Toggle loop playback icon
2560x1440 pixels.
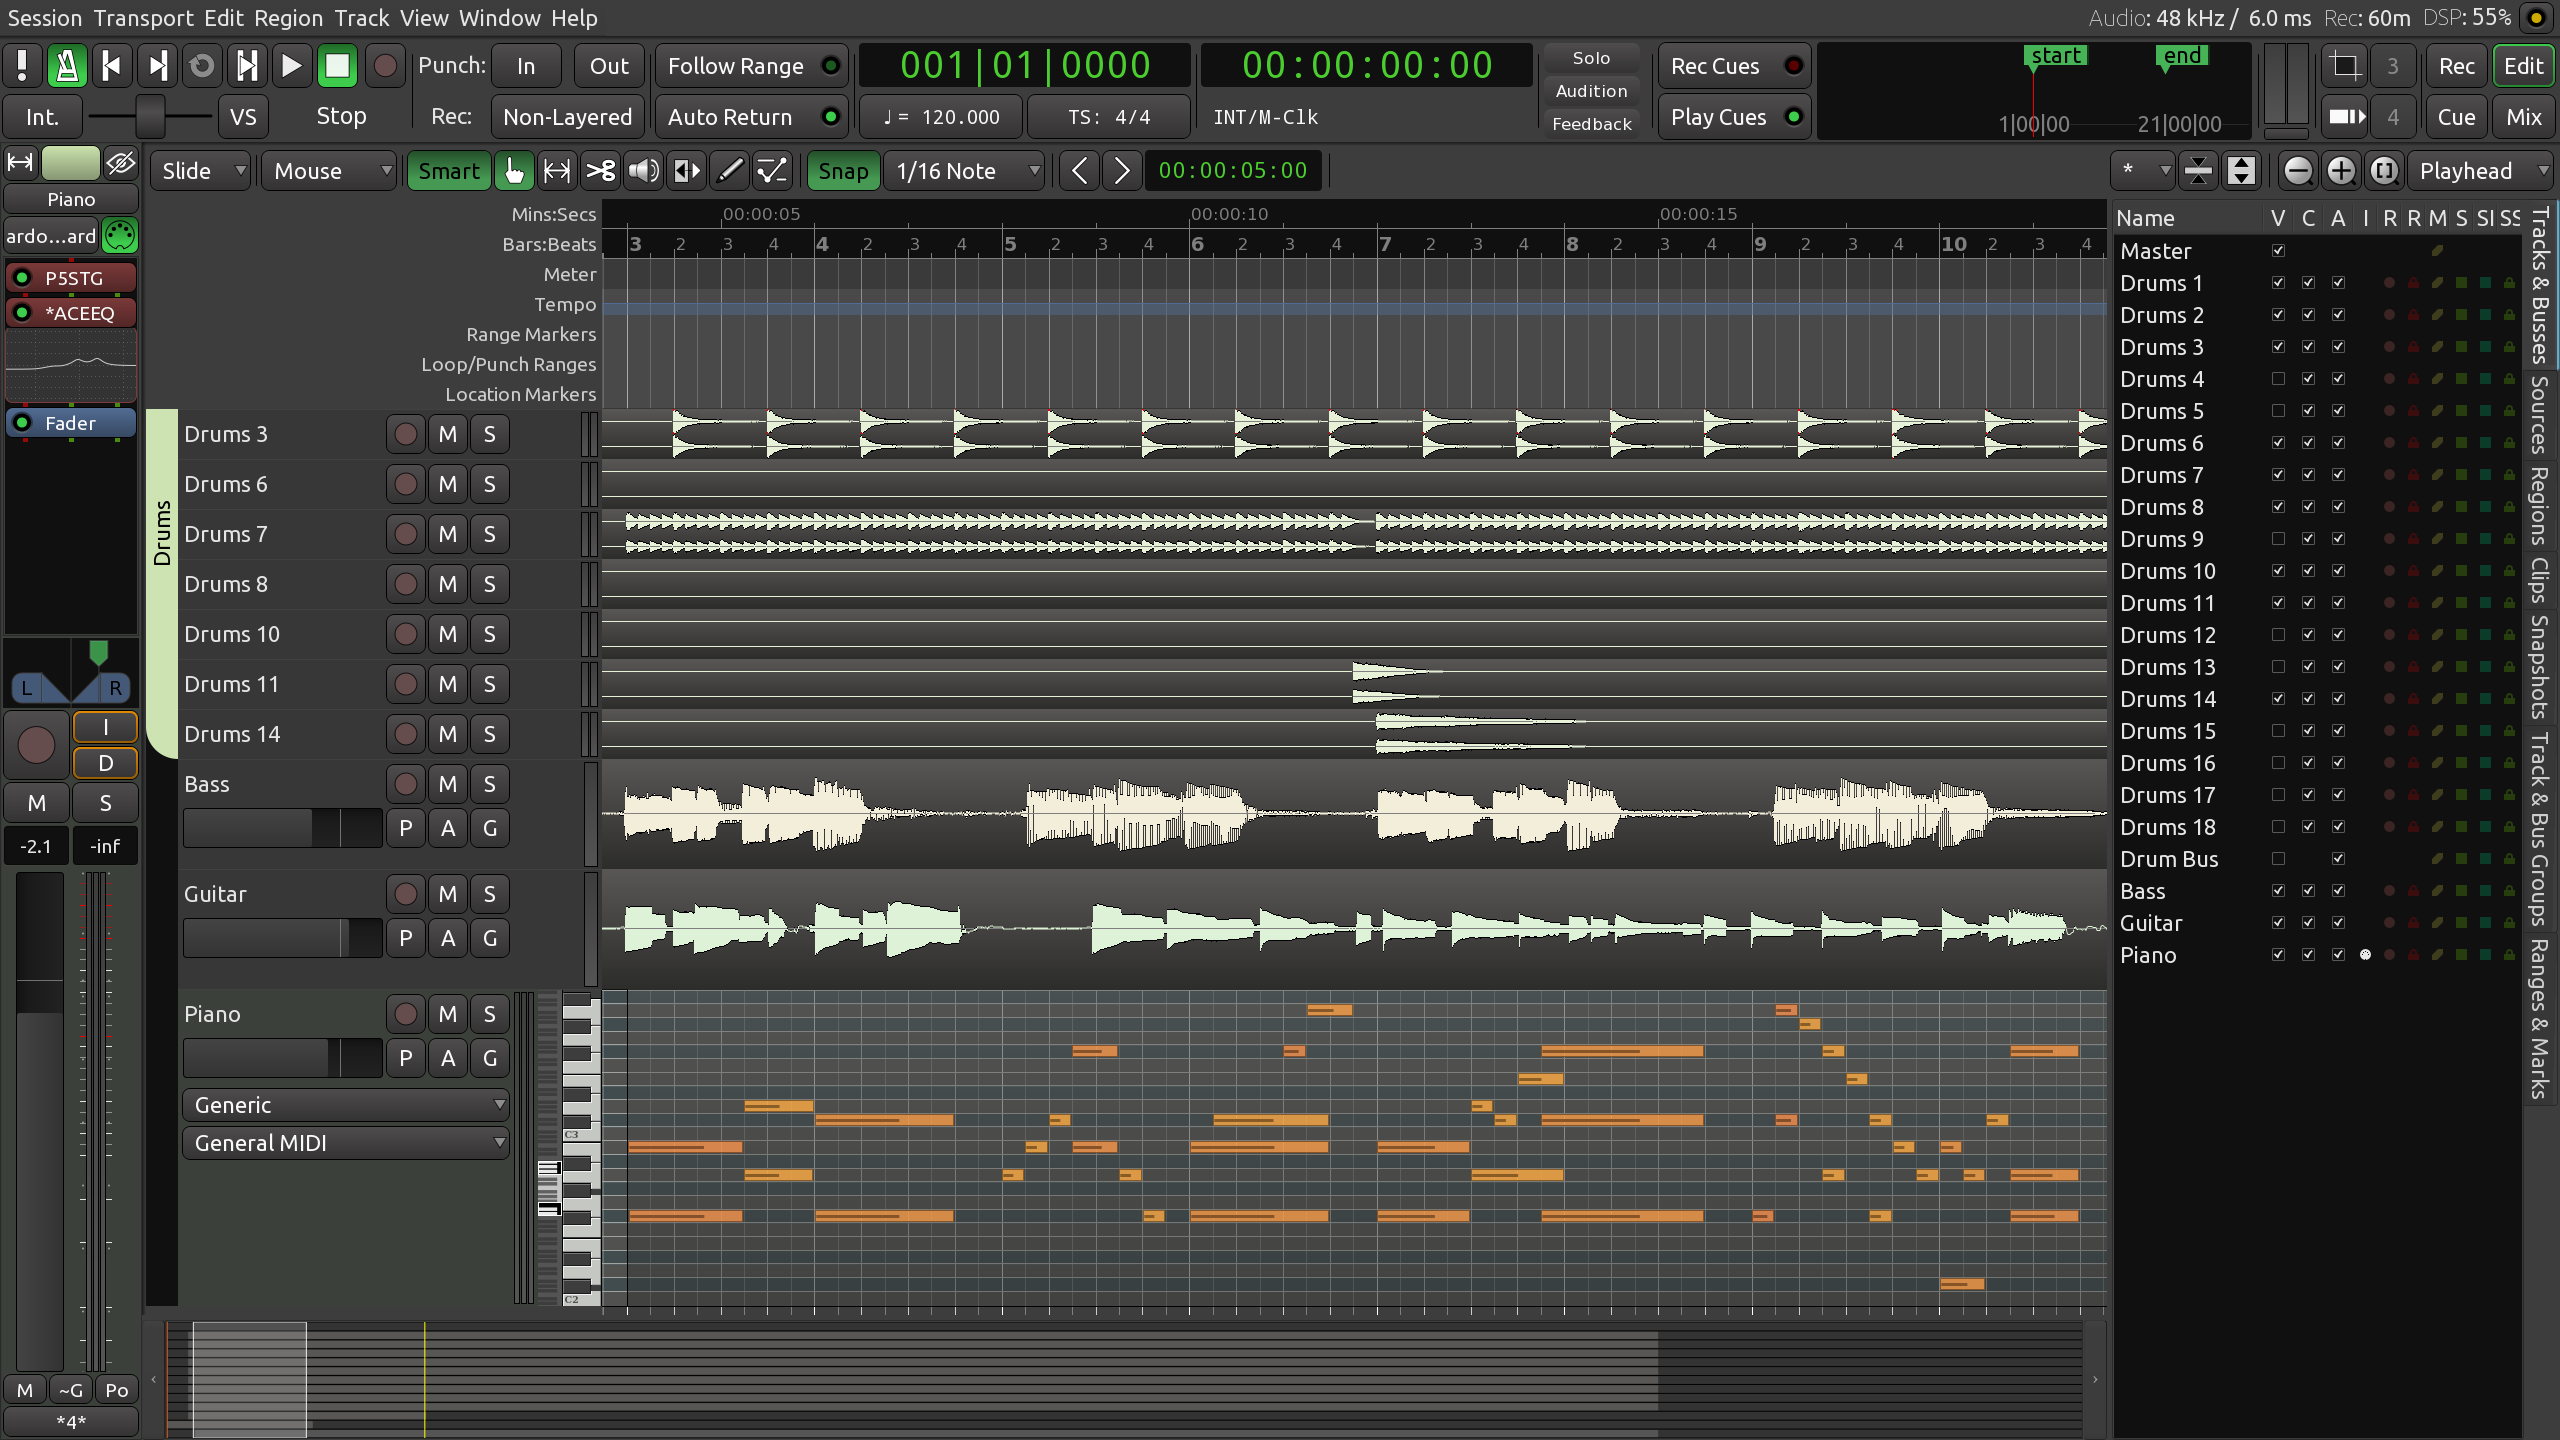[202, 66]
